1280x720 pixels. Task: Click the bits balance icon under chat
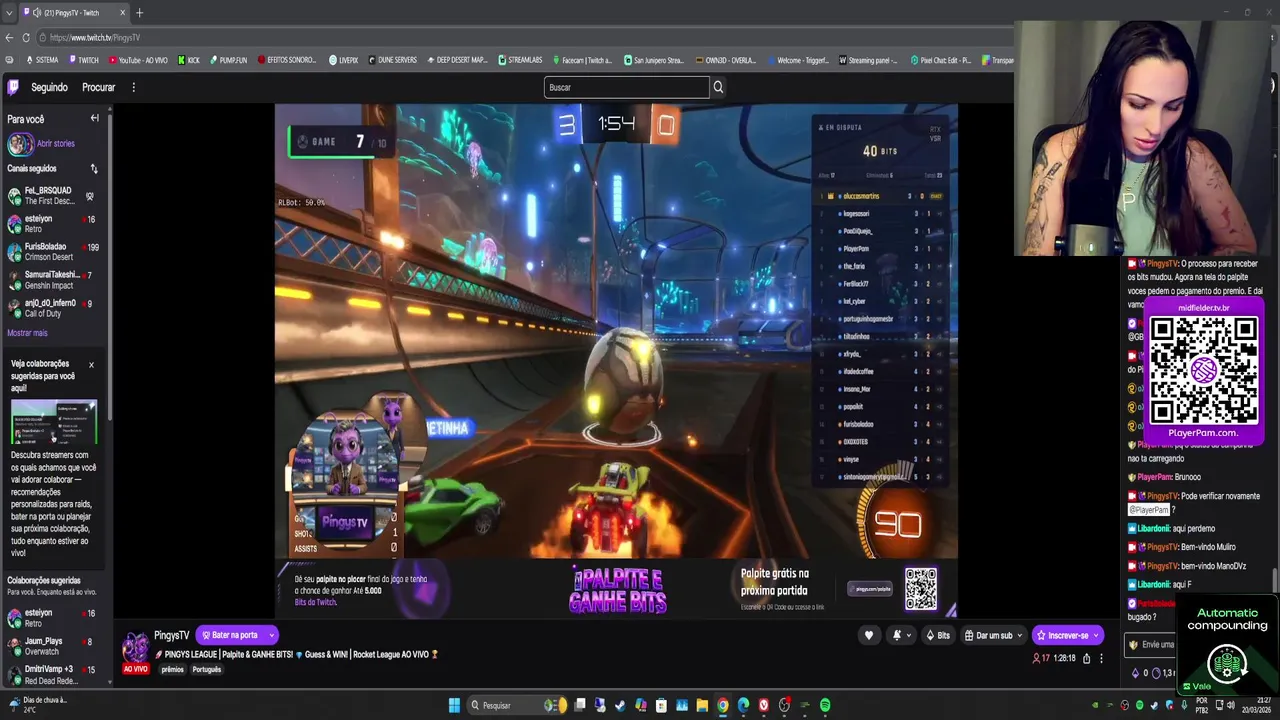[x=1137, y=673]
